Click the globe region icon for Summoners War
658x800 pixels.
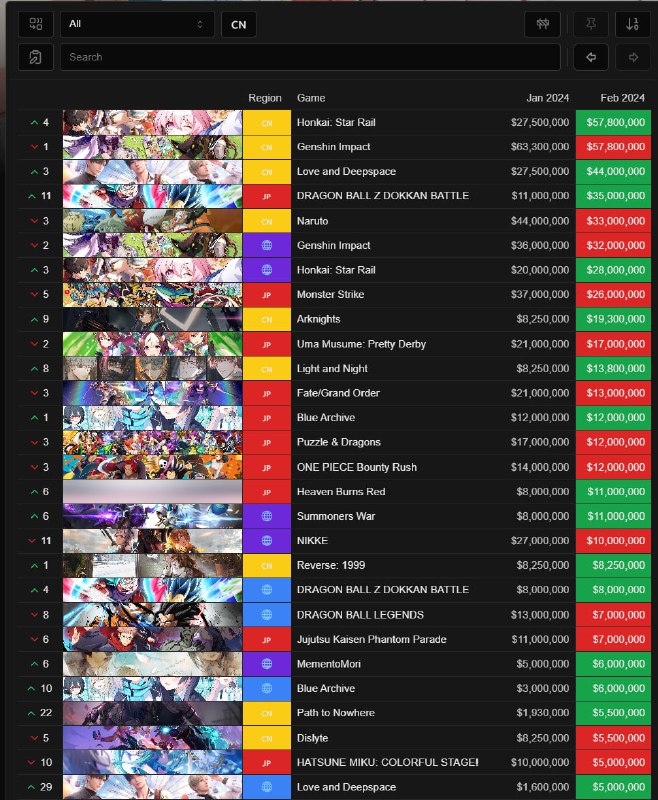(x=266, y=516)
